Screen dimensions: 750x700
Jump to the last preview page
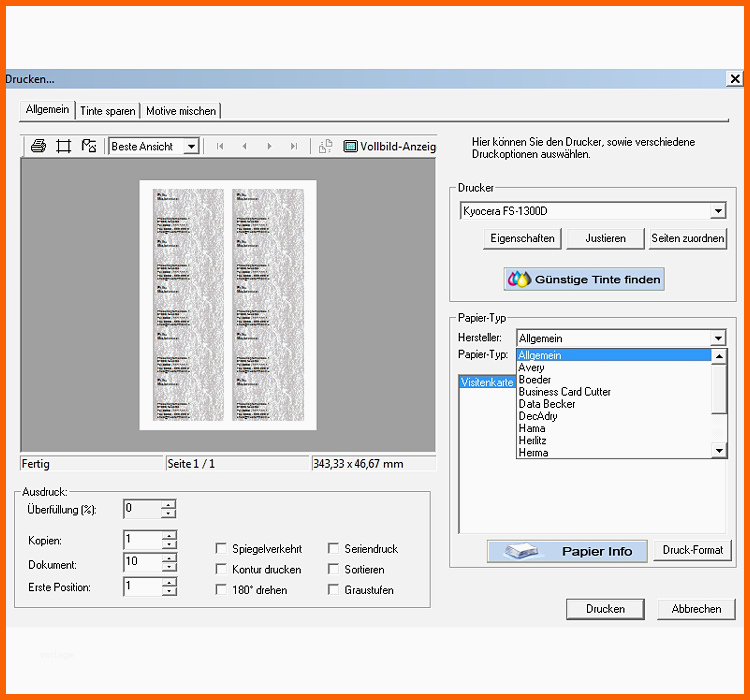click(294, 146)
